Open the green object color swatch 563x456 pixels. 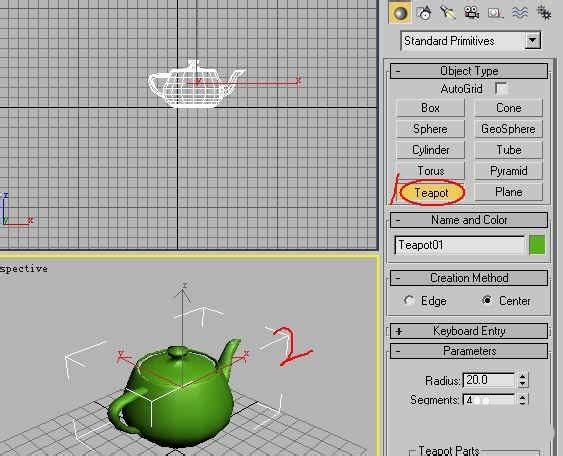point(537,245)
